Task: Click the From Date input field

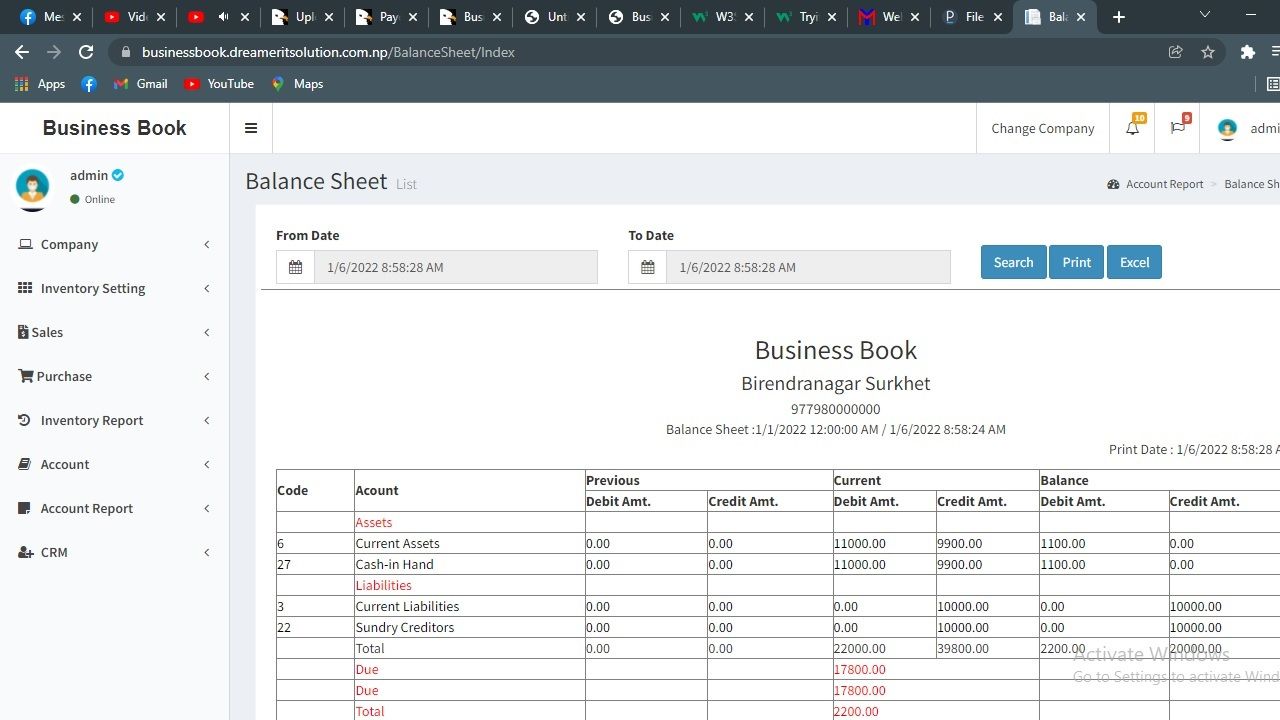Action: tap(455, 267)
